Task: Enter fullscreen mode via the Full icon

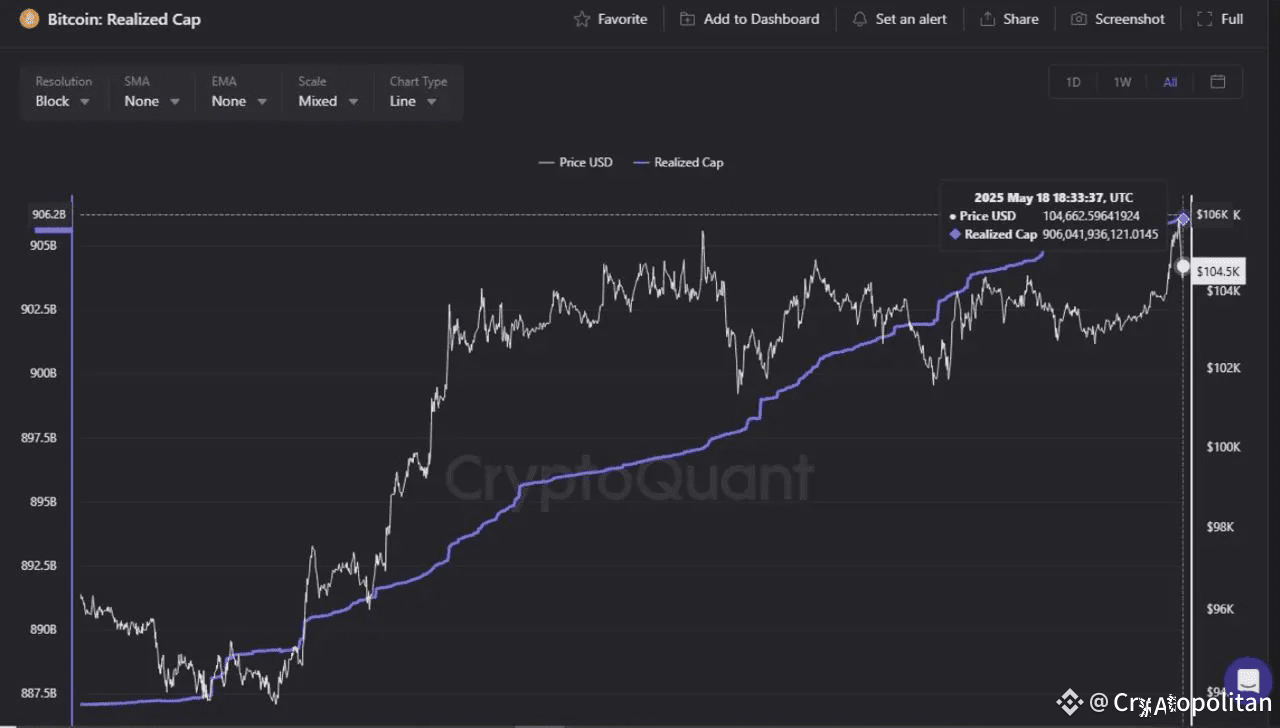Action: click(1203, 18)
